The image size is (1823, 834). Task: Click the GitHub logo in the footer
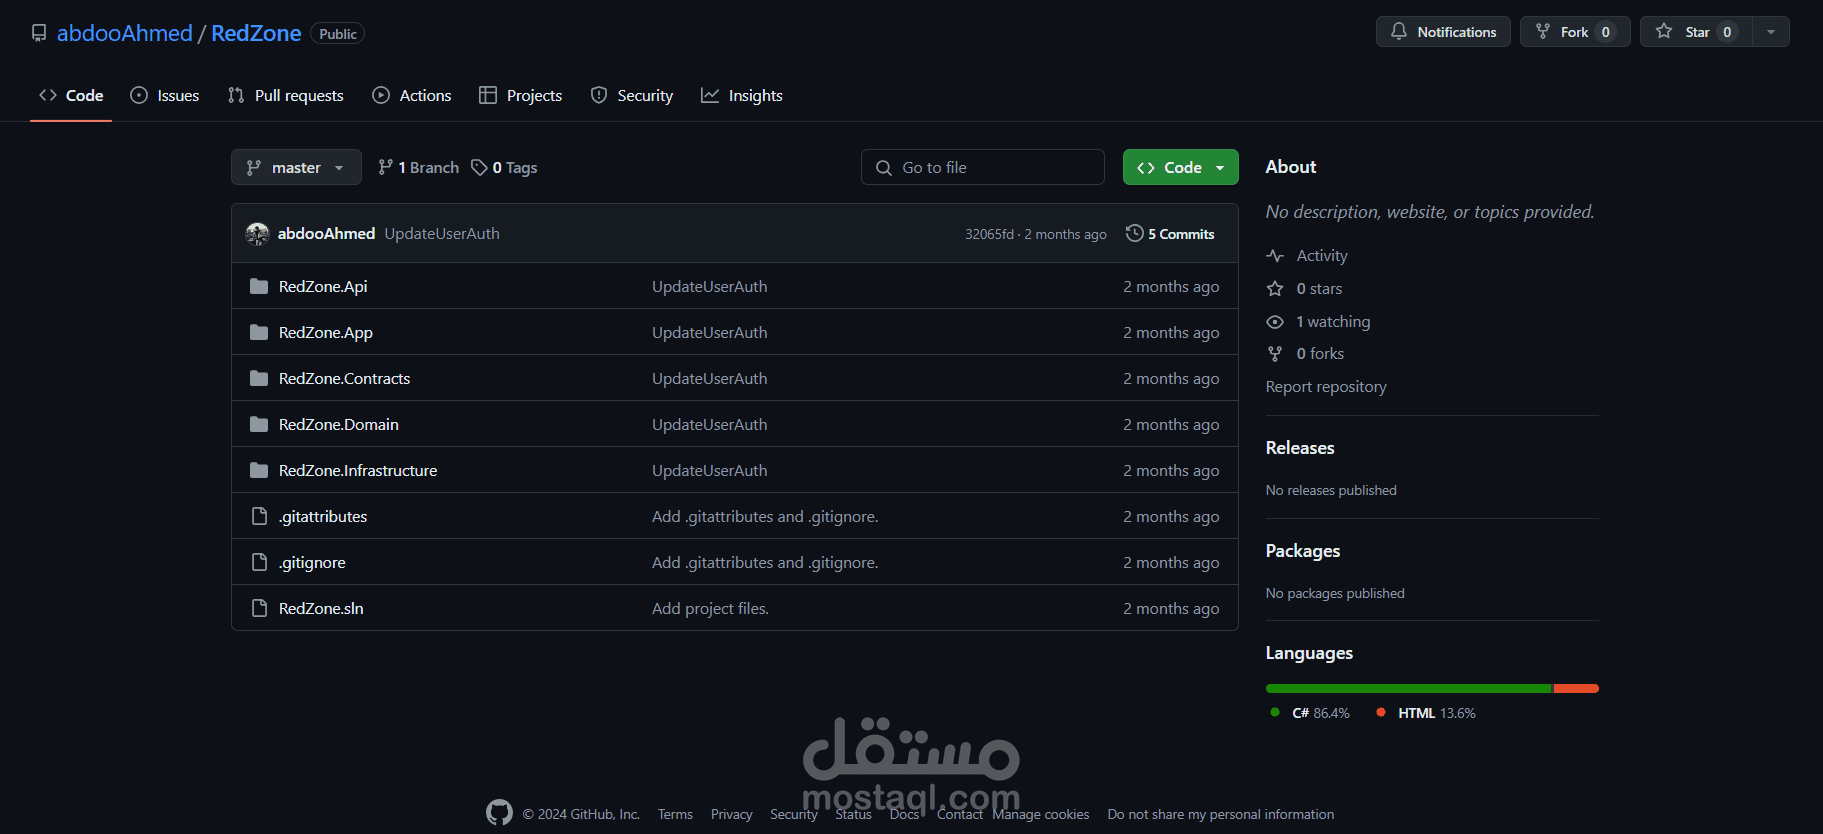point(499,813)
